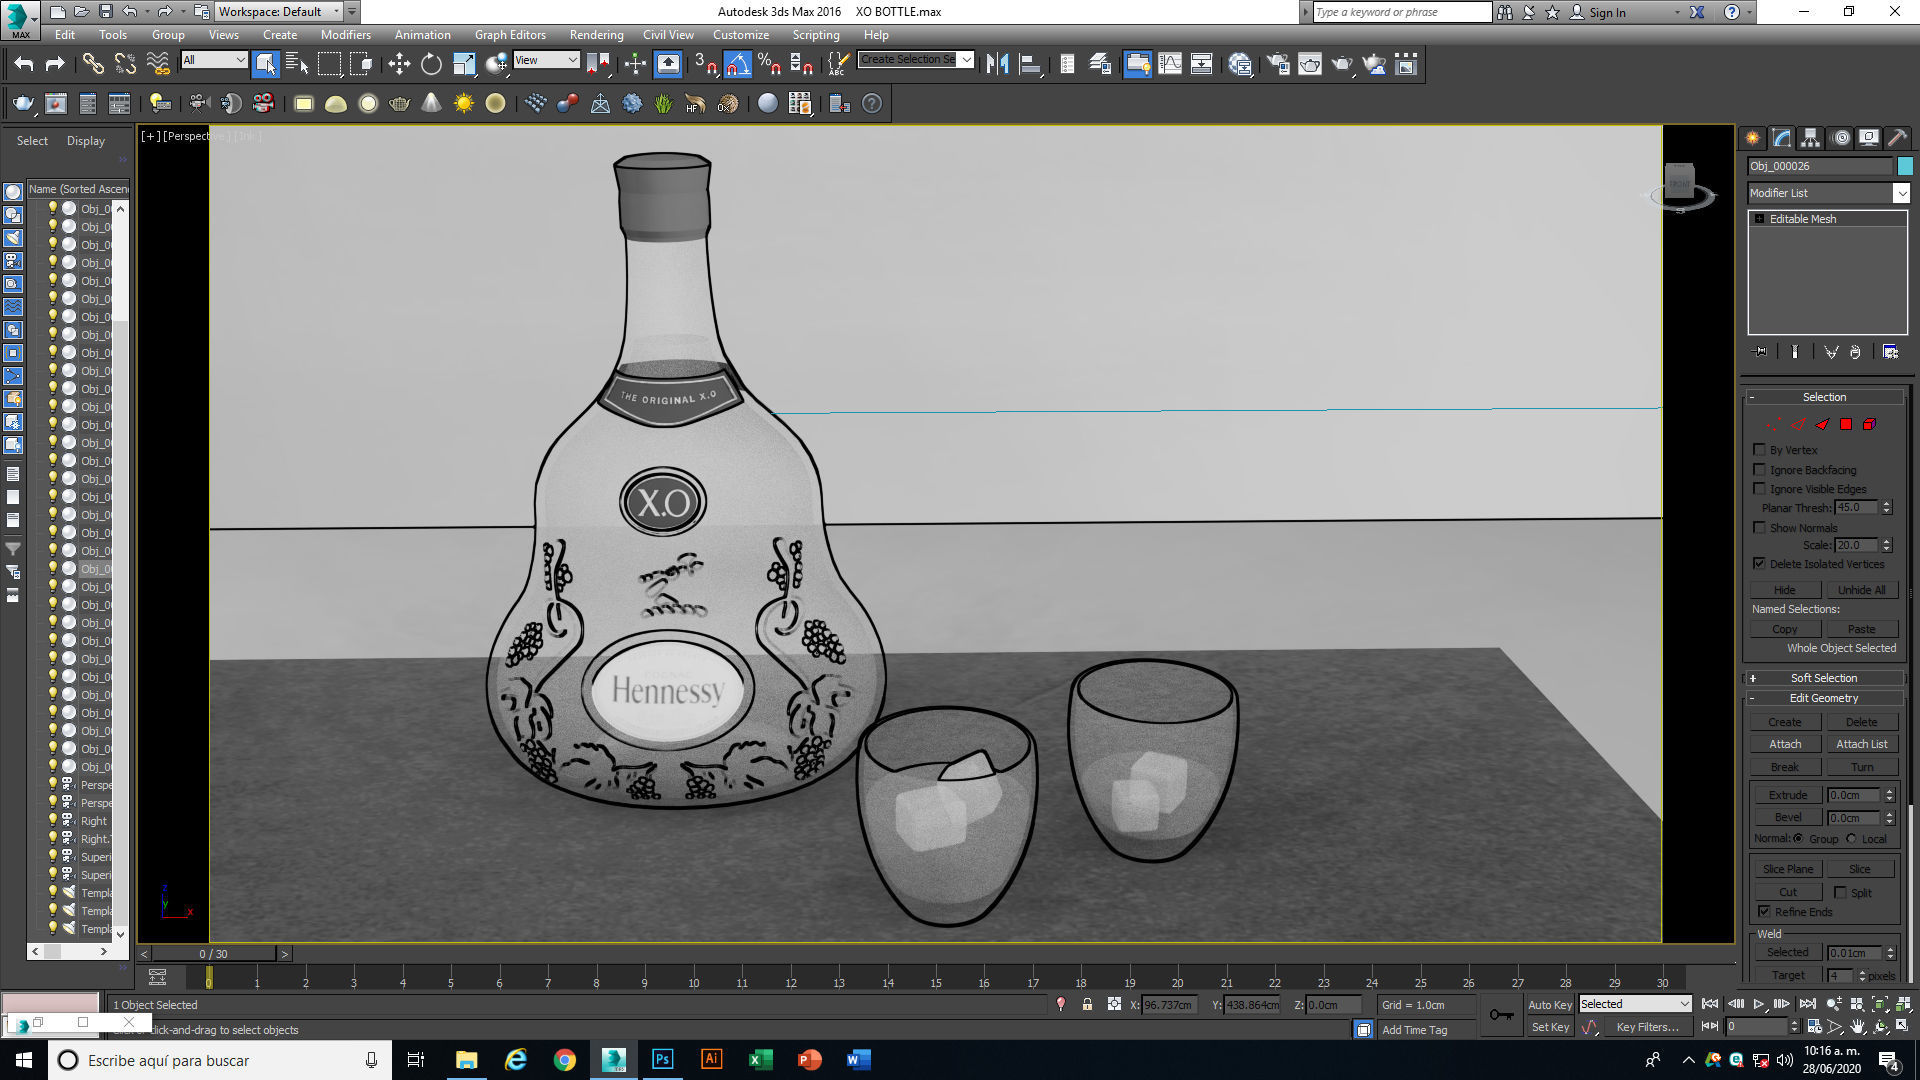Click the Undo arrow in main toolbar
The width and height of the screenshot is (1920, 1080).
(x=24, y=64)
